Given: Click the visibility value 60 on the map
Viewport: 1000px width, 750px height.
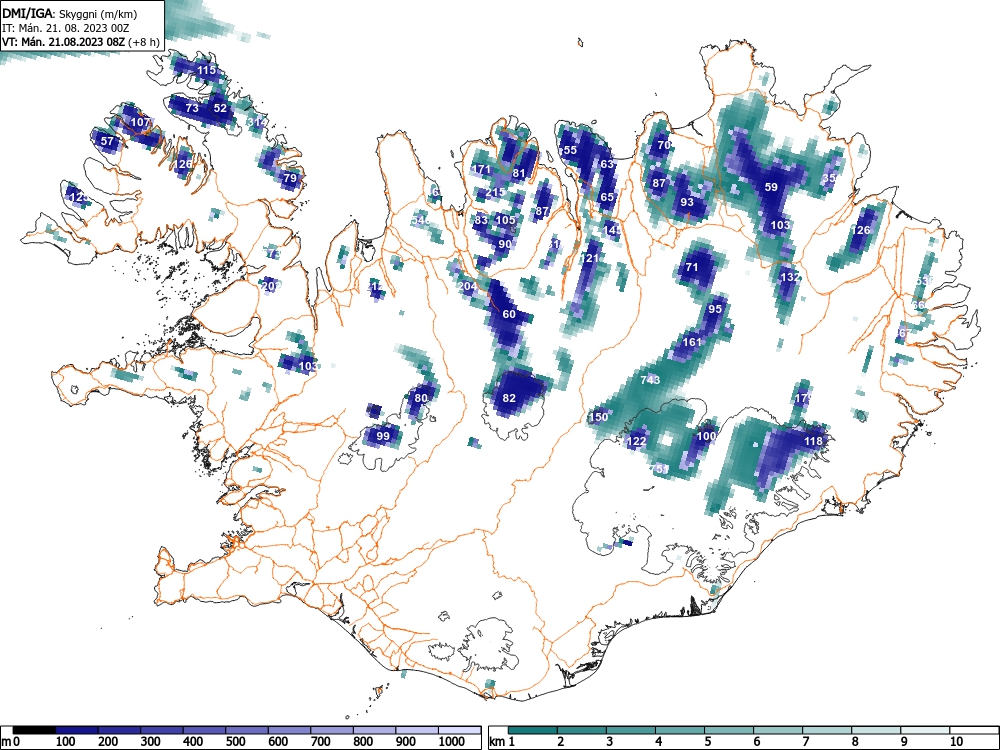Looking at the screenshot, I should pyautogui.click(x=509, y=314).
